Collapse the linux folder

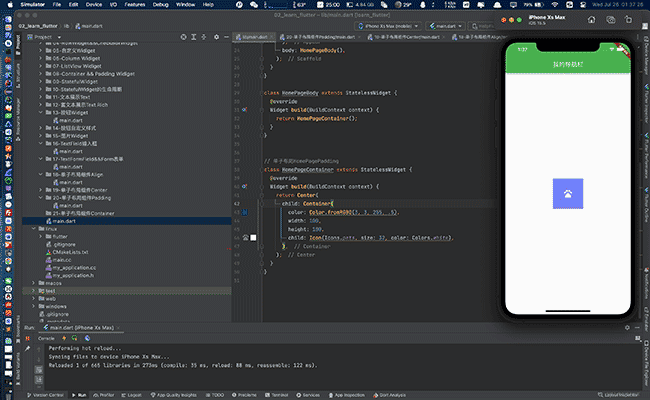(34, 228)
